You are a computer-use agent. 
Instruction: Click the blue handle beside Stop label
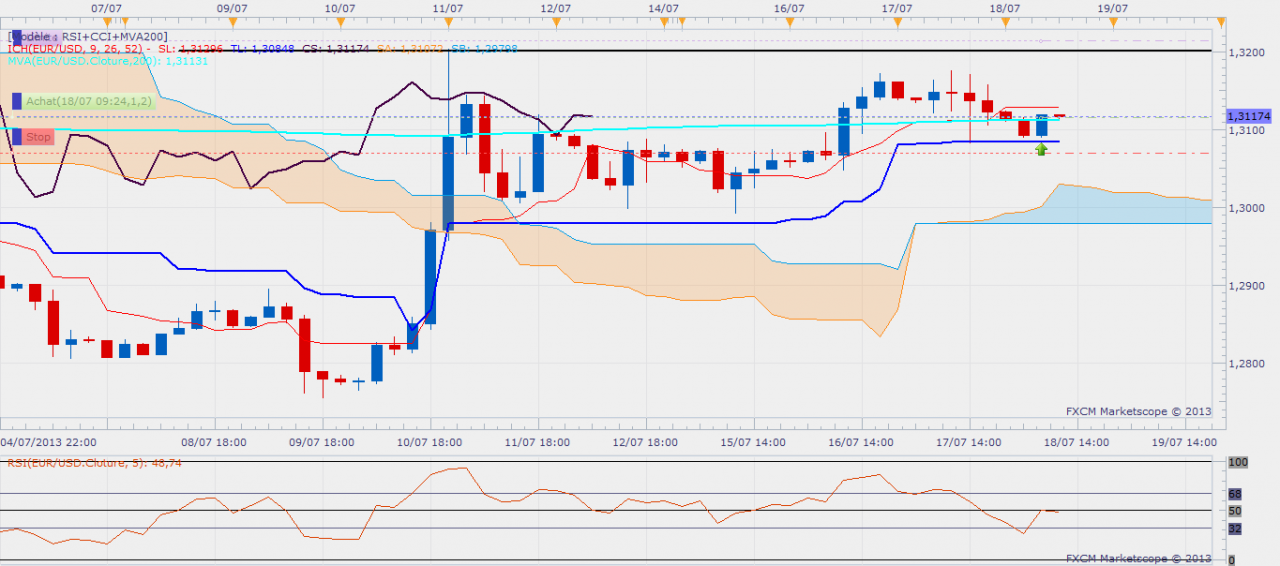tap(17, 137)
